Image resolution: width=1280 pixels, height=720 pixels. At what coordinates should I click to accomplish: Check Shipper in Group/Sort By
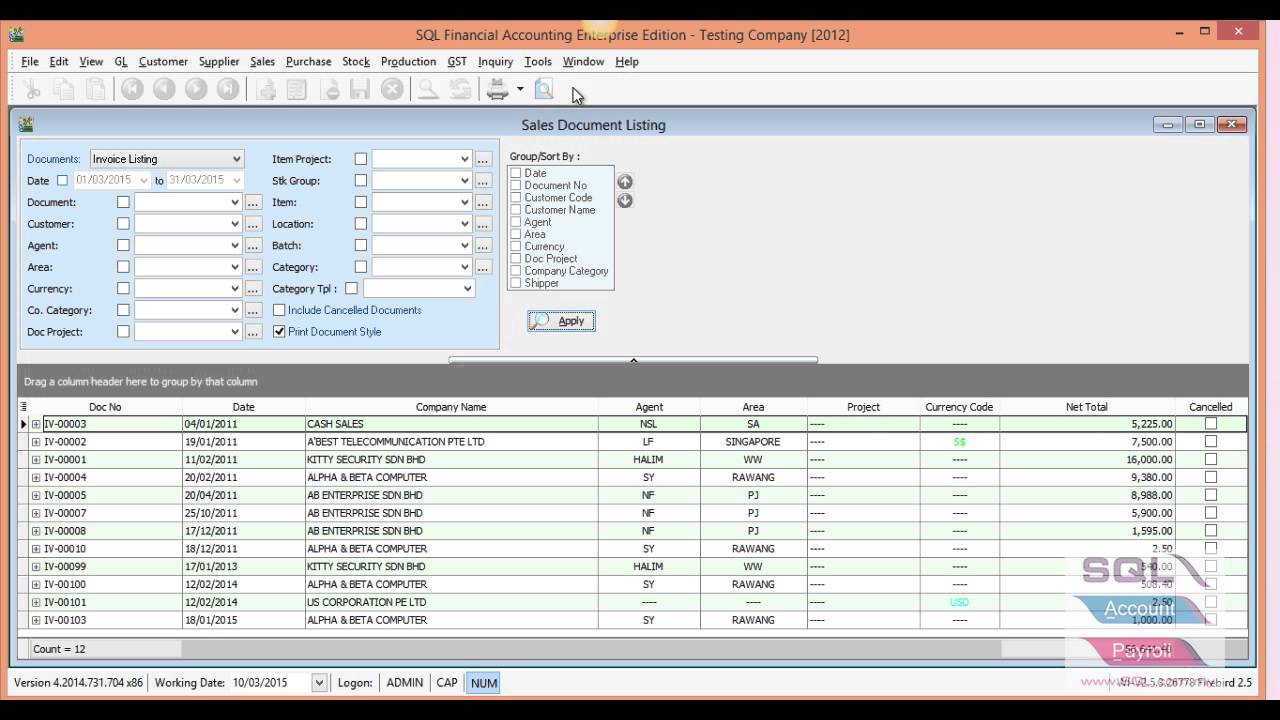[x=516, y=283]
